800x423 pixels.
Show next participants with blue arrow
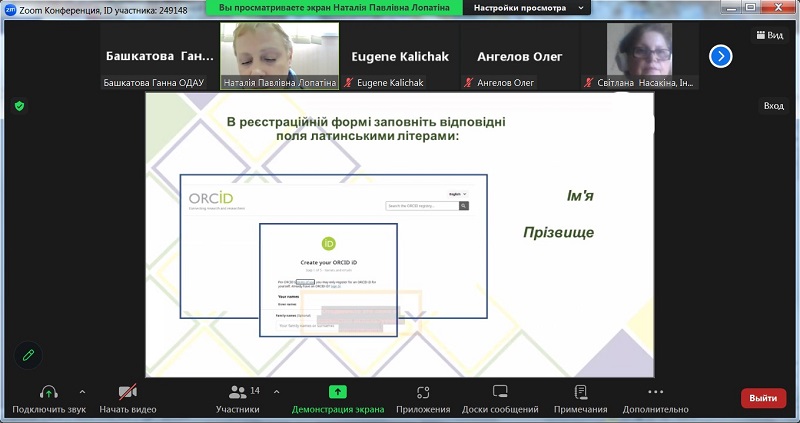[x=720, y=56]
